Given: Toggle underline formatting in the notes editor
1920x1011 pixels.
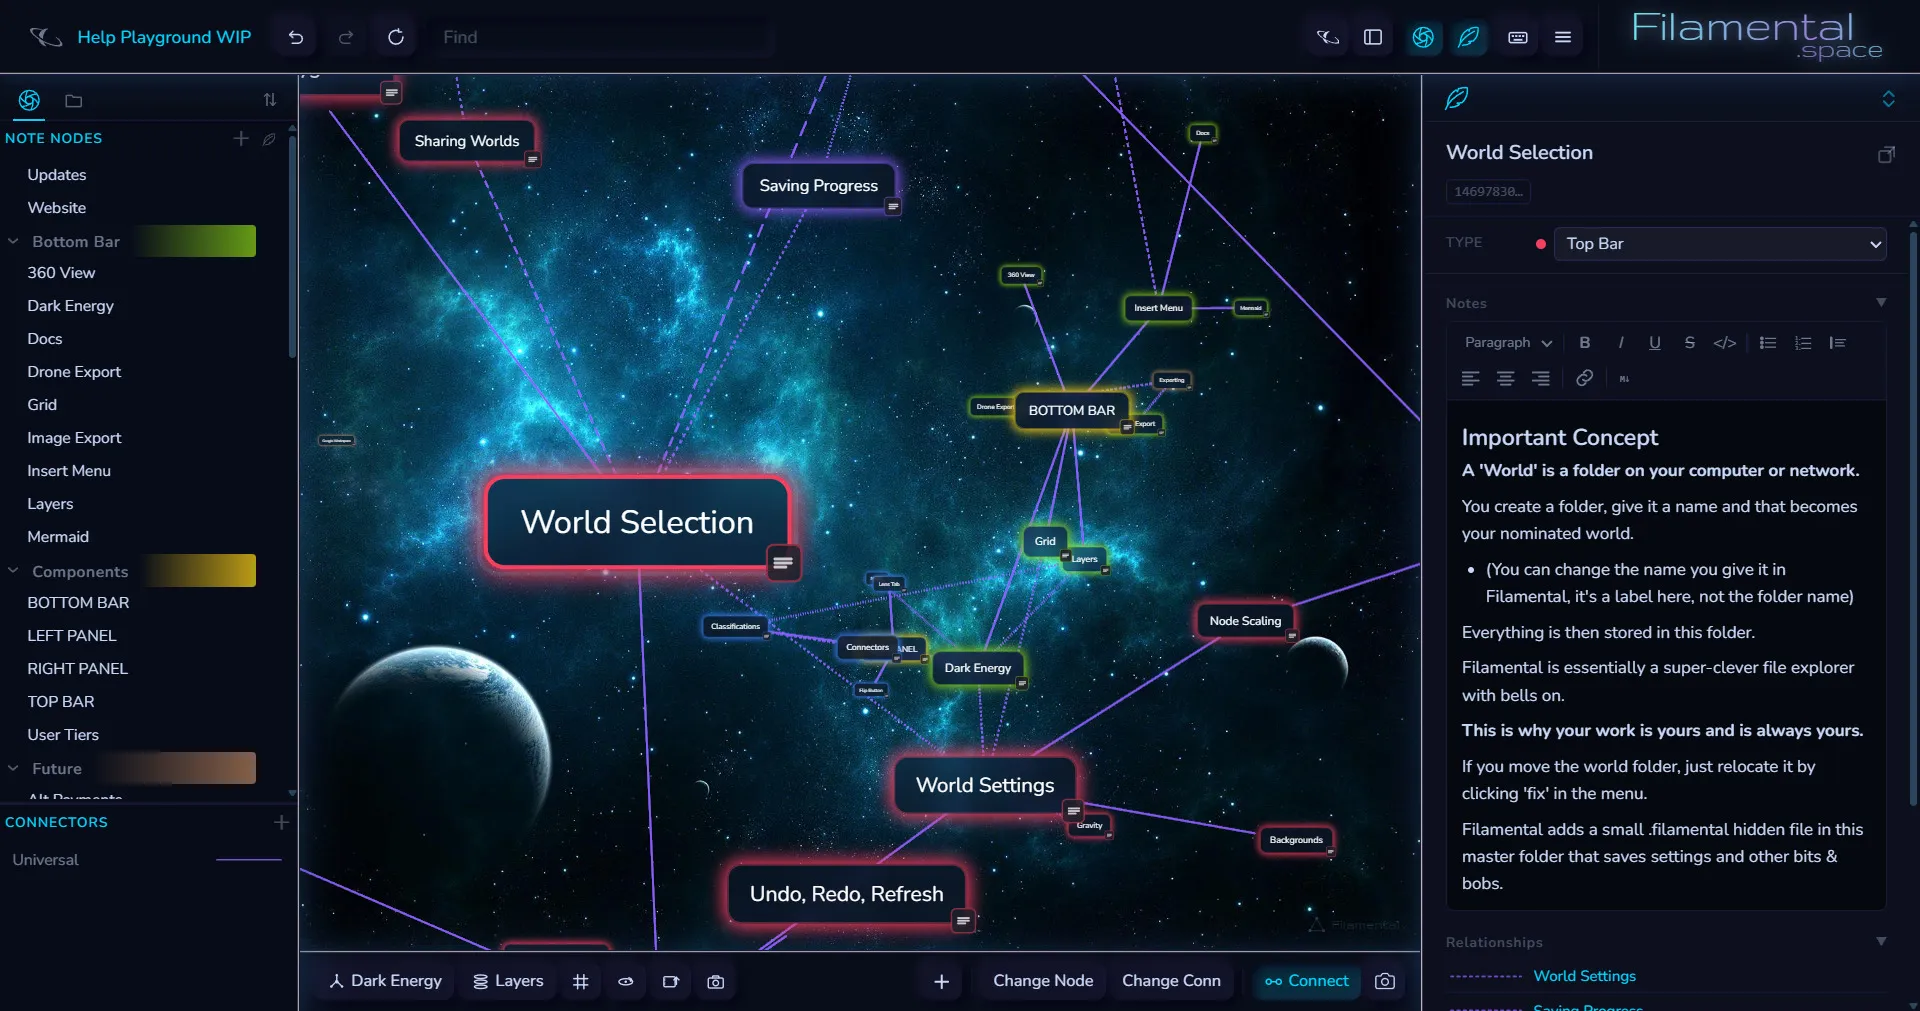Looking at the screenshot, I should click(1655, 342).
